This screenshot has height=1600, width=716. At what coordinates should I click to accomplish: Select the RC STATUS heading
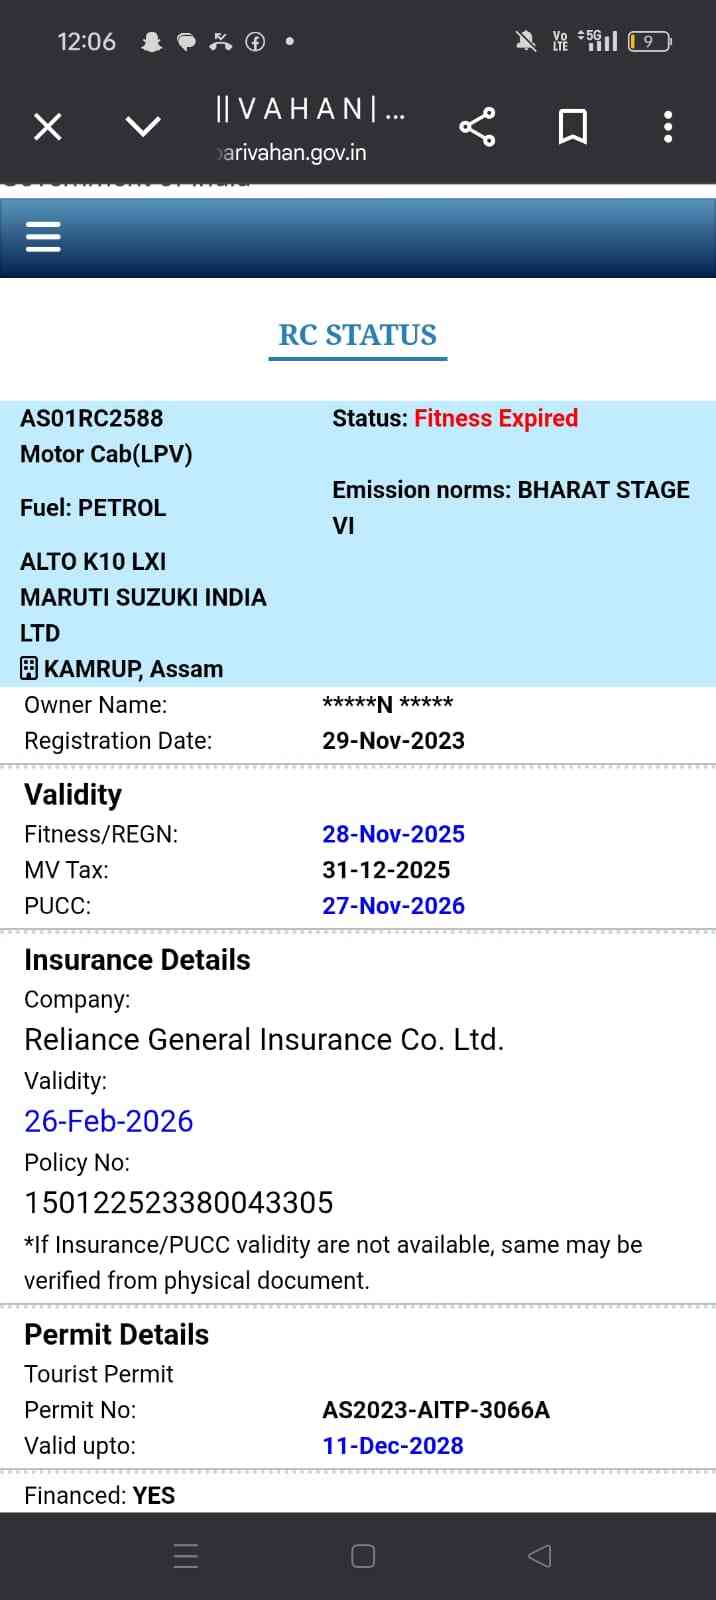[357, 335]
